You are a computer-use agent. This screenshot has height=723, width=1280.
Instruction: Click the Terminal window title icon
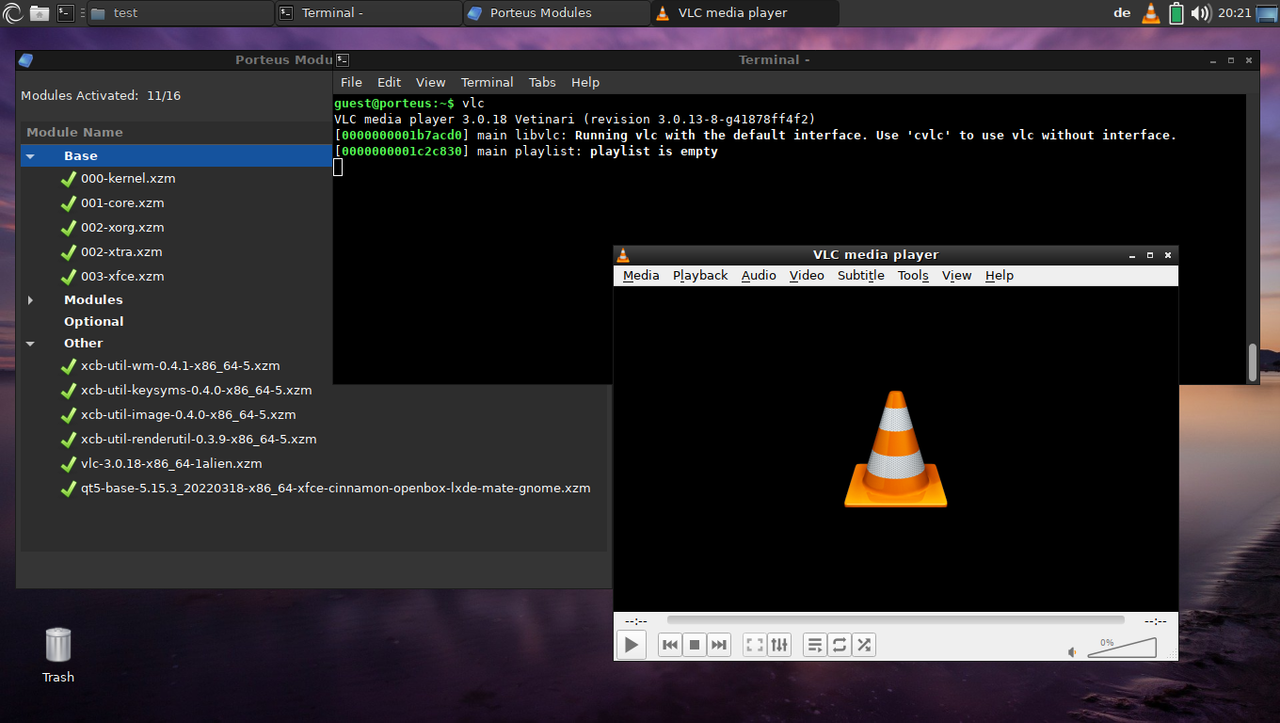342,60
